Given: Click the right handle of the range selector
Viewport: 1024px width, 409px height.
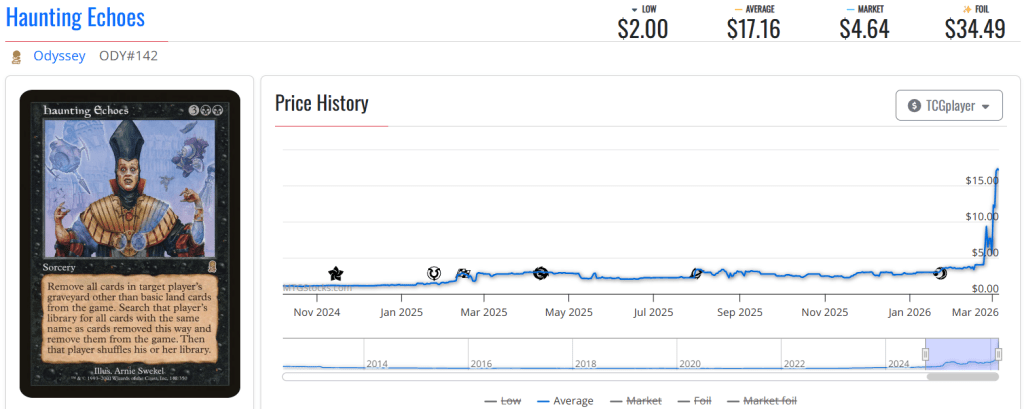Looking at the screenshot, I should pyautogui.click(x=999, y=354).
